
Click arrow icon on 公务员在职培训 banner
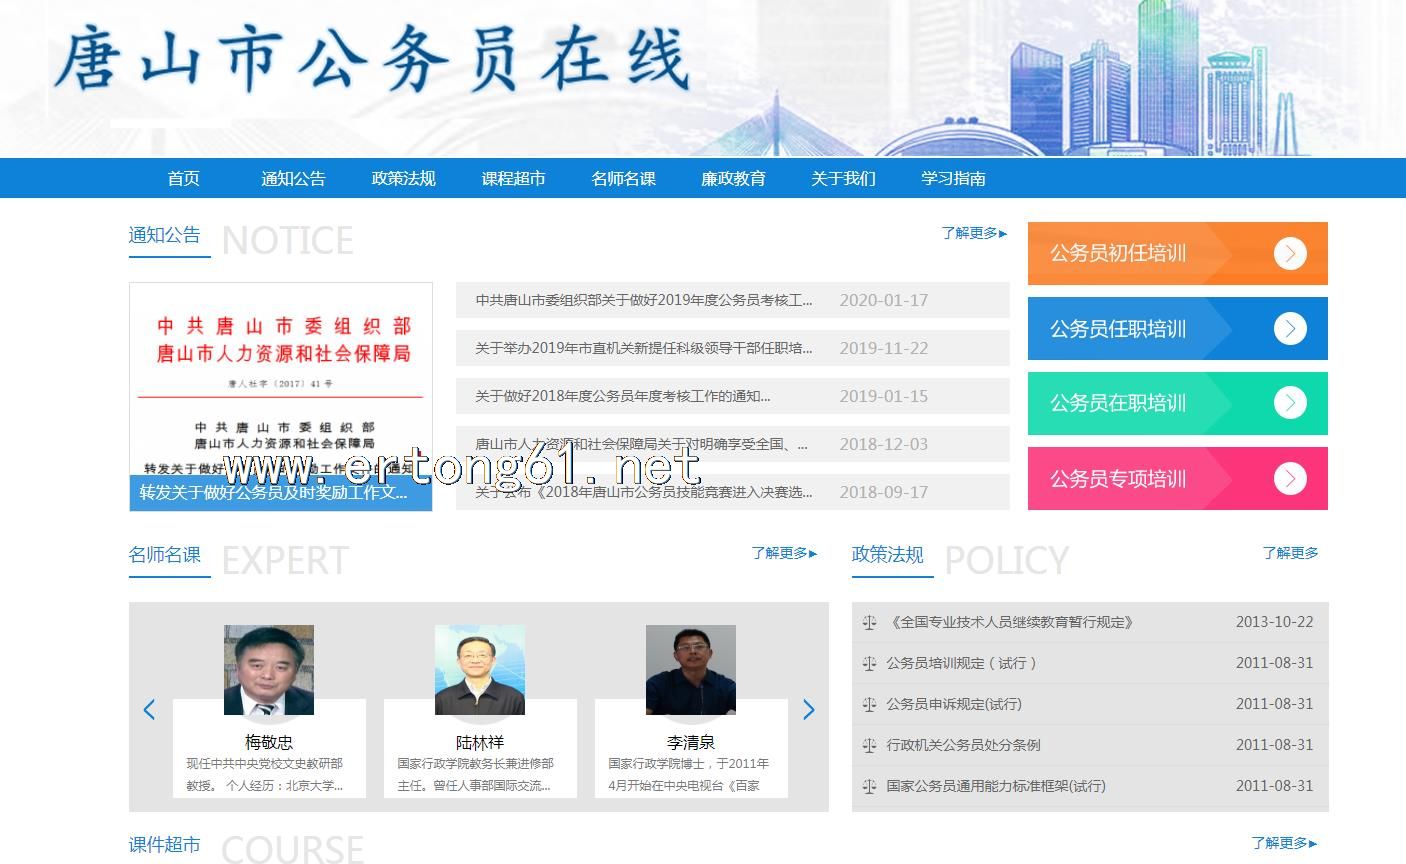pyautogui.click(x=1290, y=403)
